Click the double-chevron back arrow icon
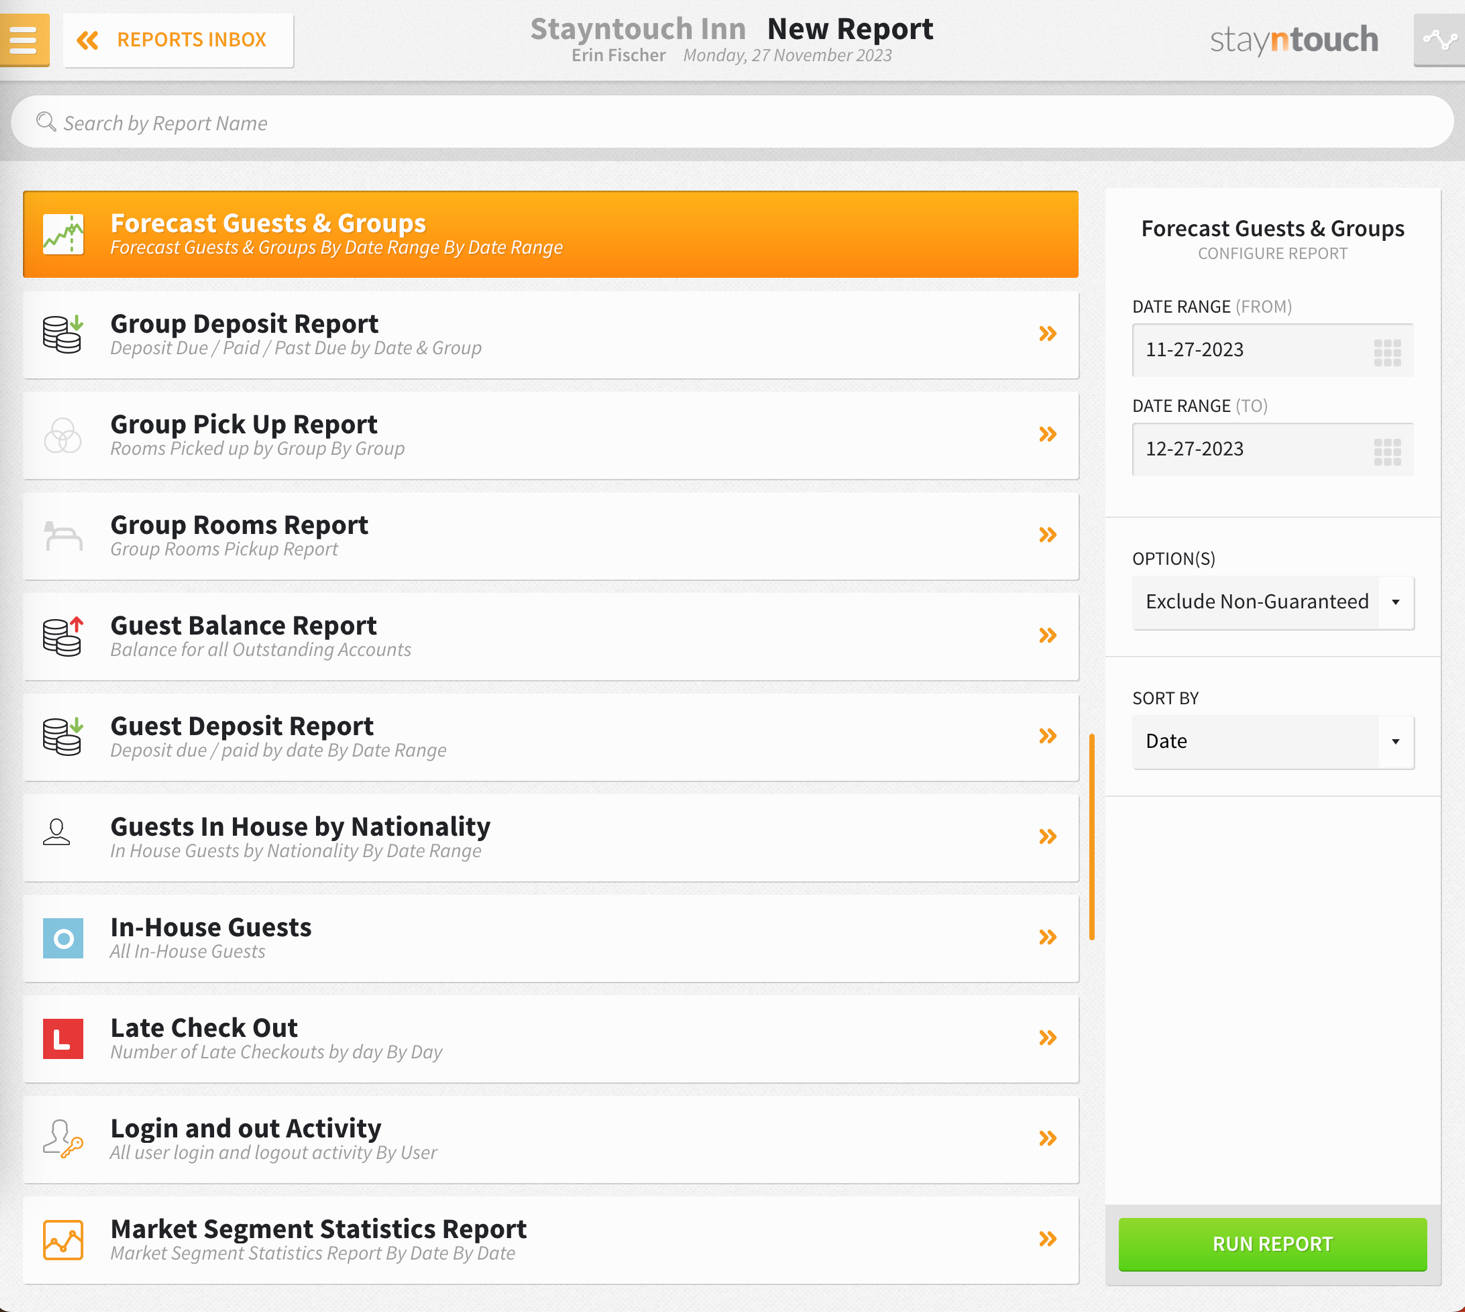Image resolution: width=1465 pixels, height=1312 pixels. coord(88,40)
